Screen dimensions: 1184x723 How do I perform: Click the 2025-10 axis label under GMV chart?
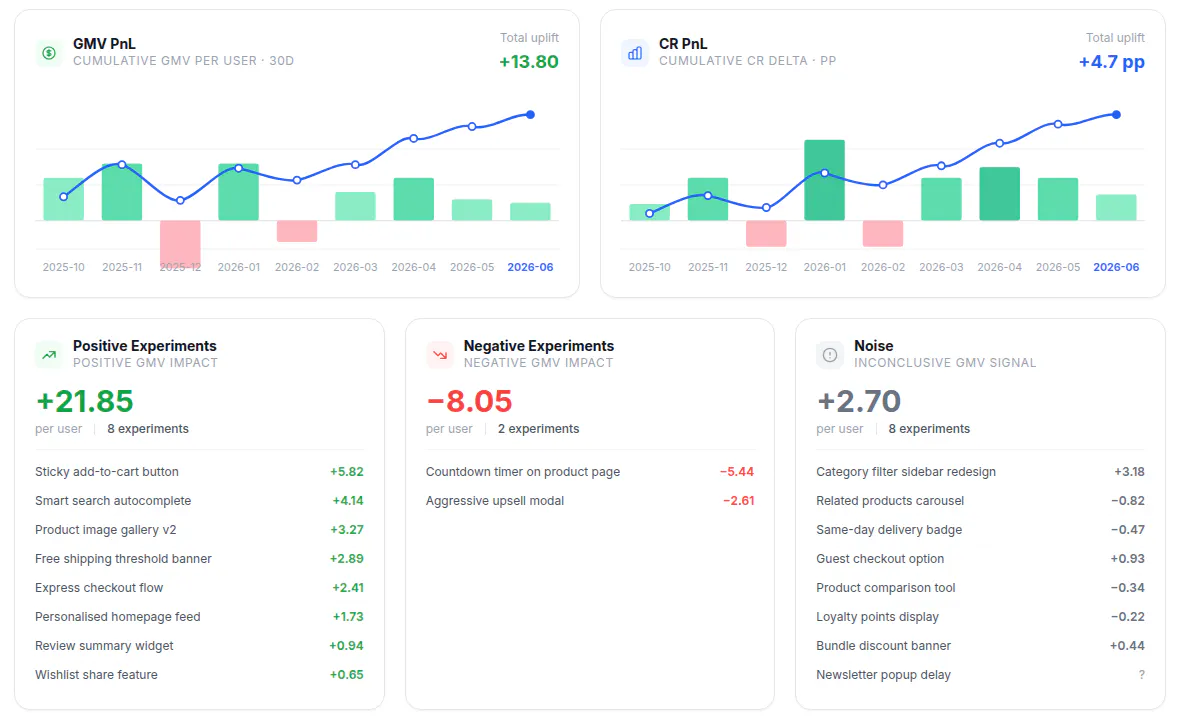(63, 267)
